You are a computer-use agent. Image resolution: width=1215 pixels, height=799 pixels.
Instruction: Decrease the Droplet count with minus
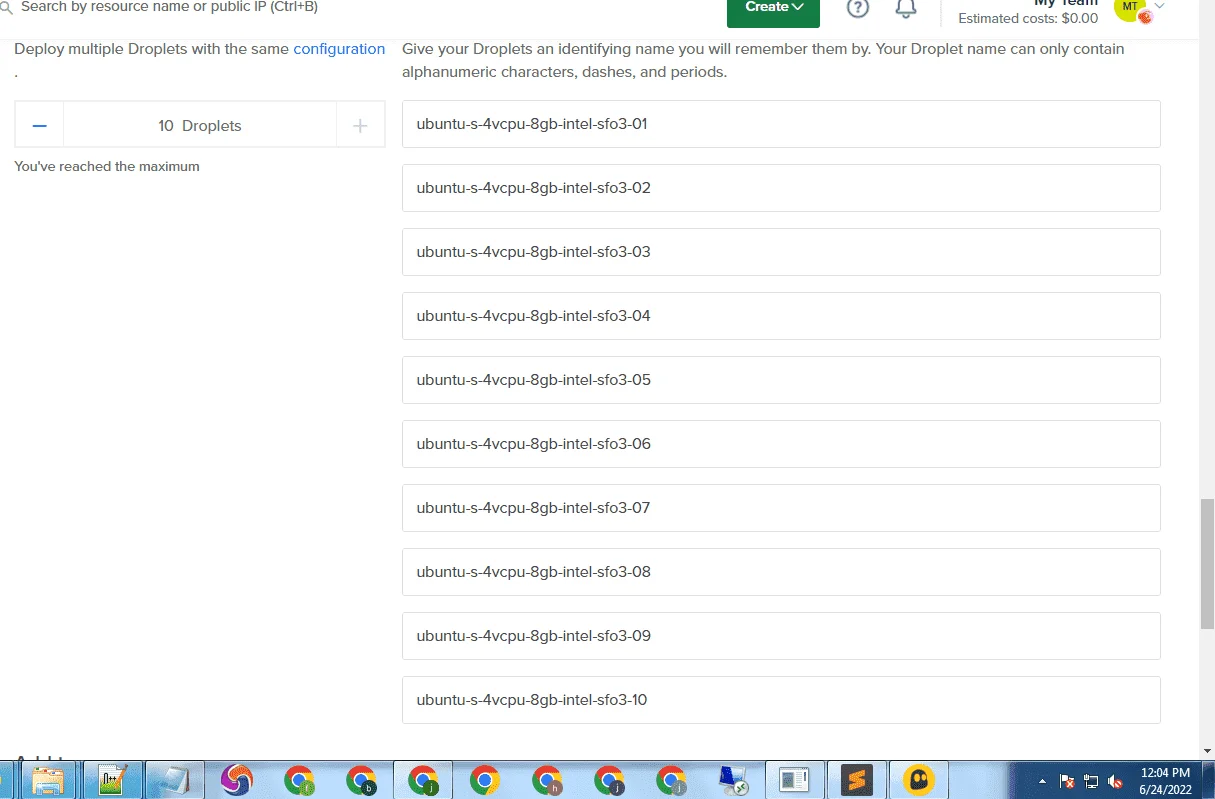click(x=40, y=126)
